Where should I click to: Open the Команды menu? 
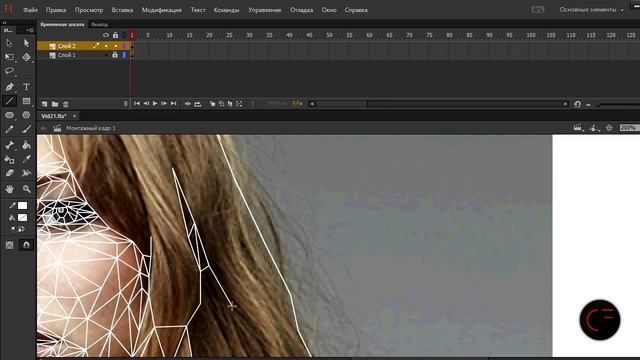click(x=227, y=10)
